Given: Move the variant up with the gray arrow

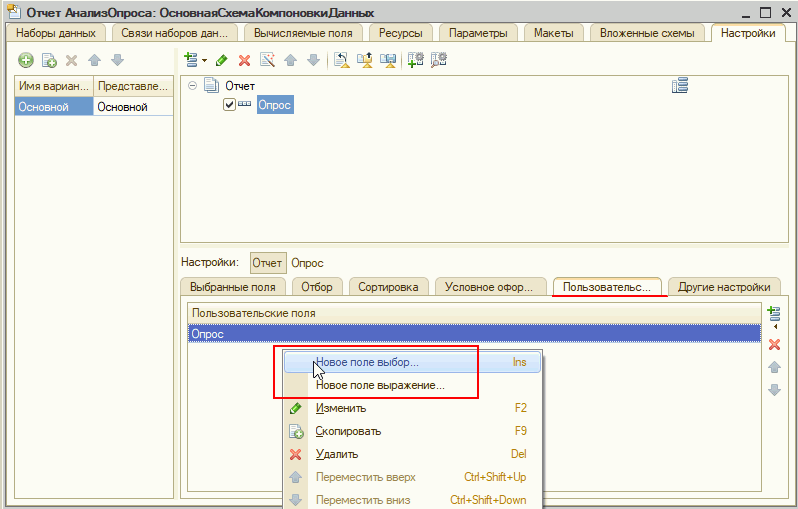Looking at the screenshot, I should [x=95, y=60].
